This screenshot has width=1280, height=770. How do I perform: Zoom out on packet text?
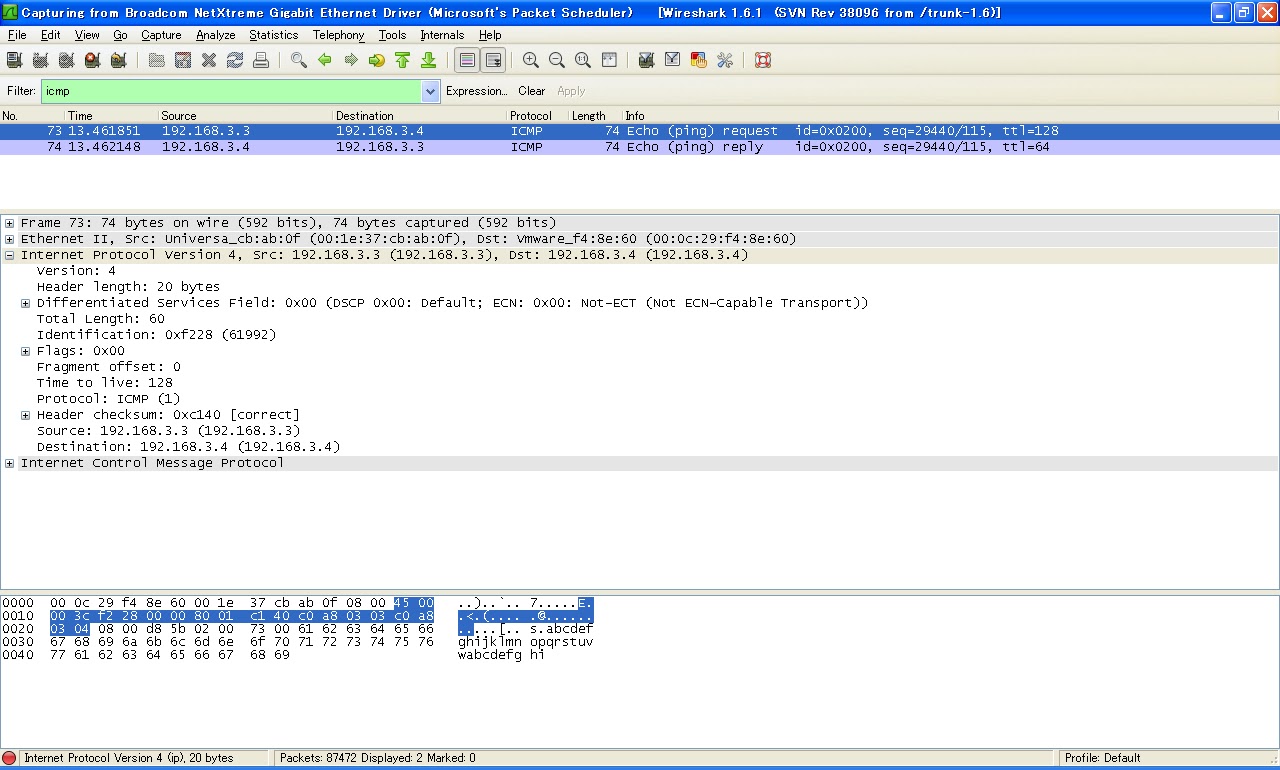coord(557,60)
